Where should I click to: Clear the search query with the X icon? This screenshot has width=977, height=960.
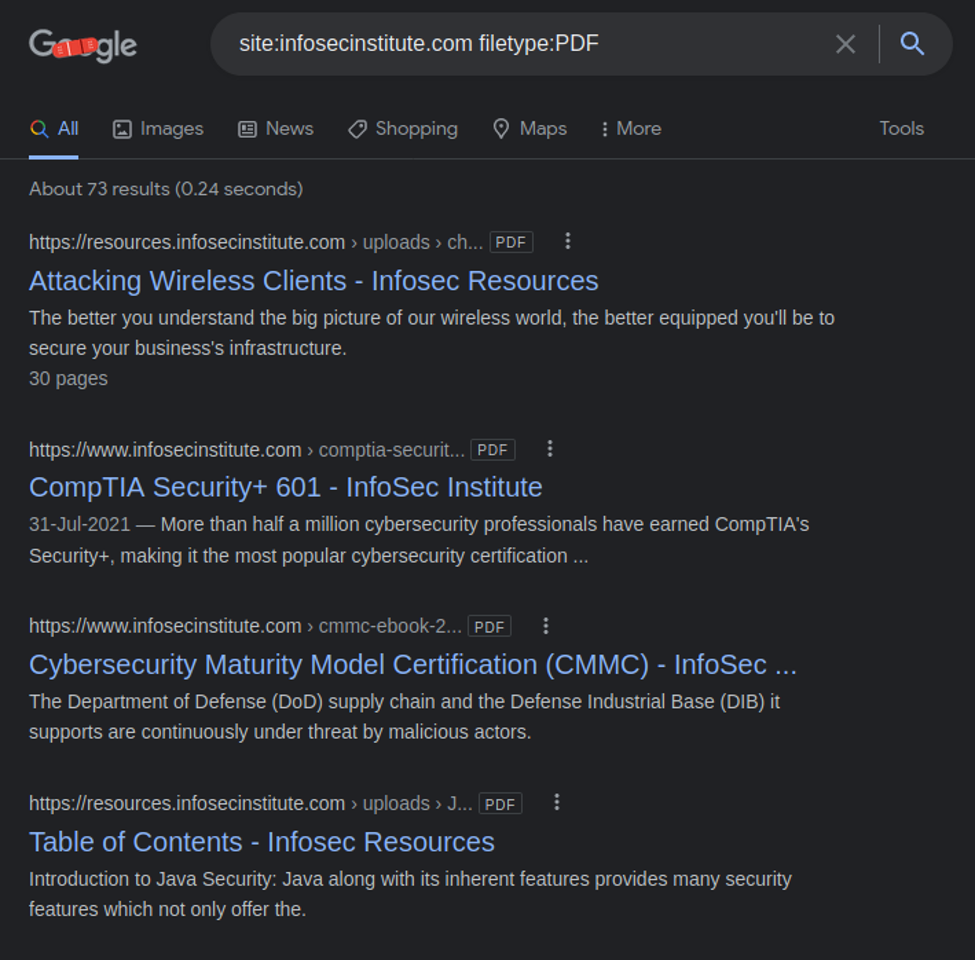tap(845, 44)
